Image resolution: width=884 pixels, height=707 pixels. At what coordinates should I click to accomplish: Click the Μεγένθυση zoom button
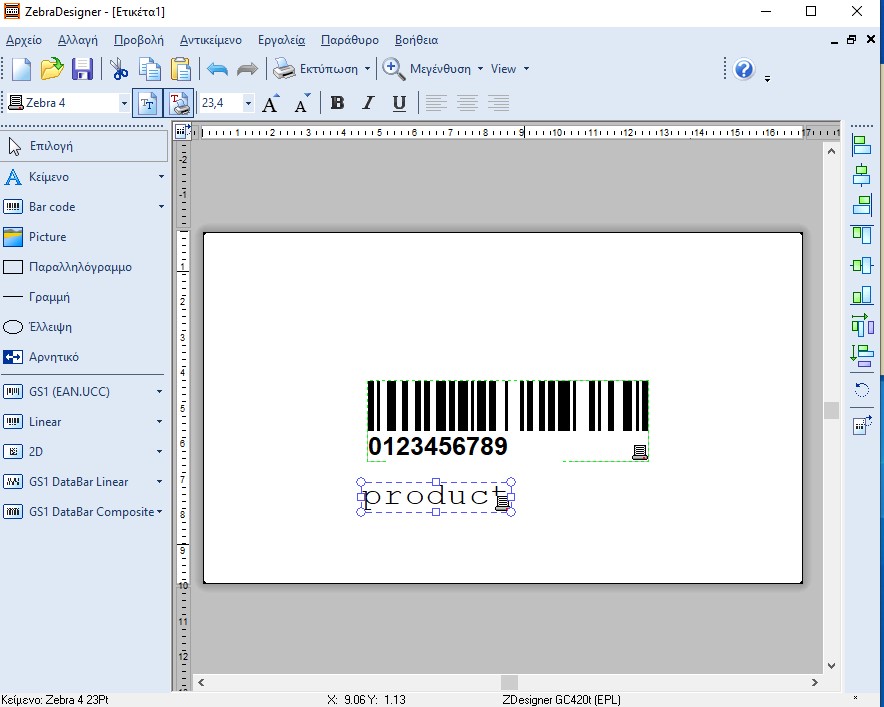427,69
